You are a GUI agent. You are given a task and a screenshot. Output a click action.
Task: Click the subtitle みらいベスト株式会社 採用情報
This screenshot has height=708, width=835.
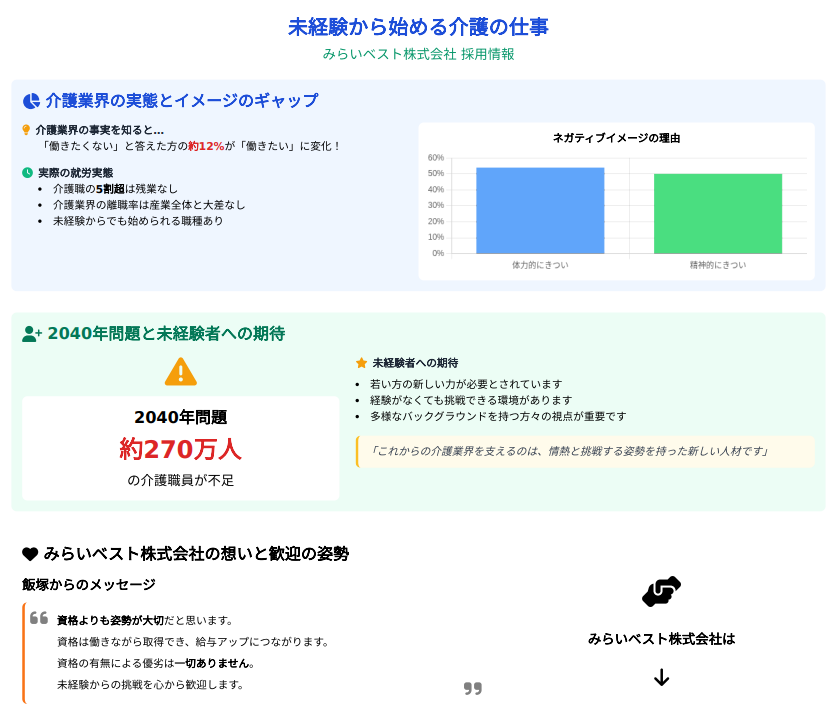tap(418, 54)
